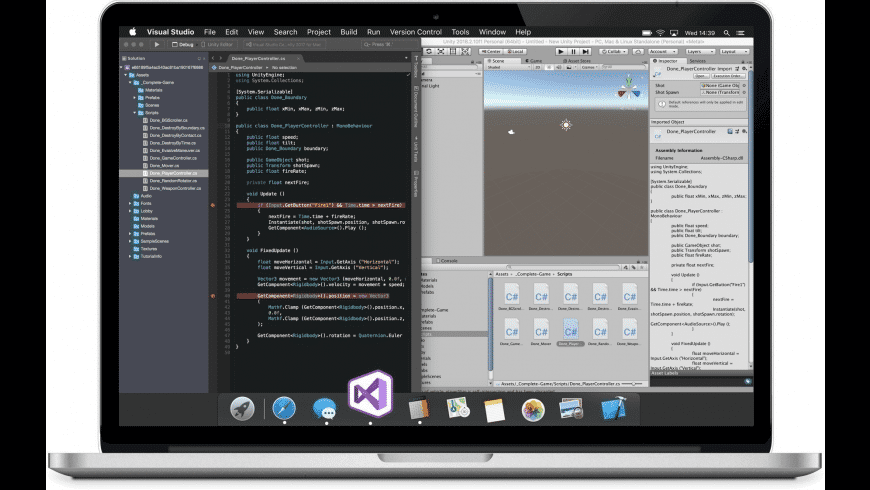Viewport: 870px width, 490px height.
Task: Open Spotlight search in menu bar
Action: tap(726, 33)
